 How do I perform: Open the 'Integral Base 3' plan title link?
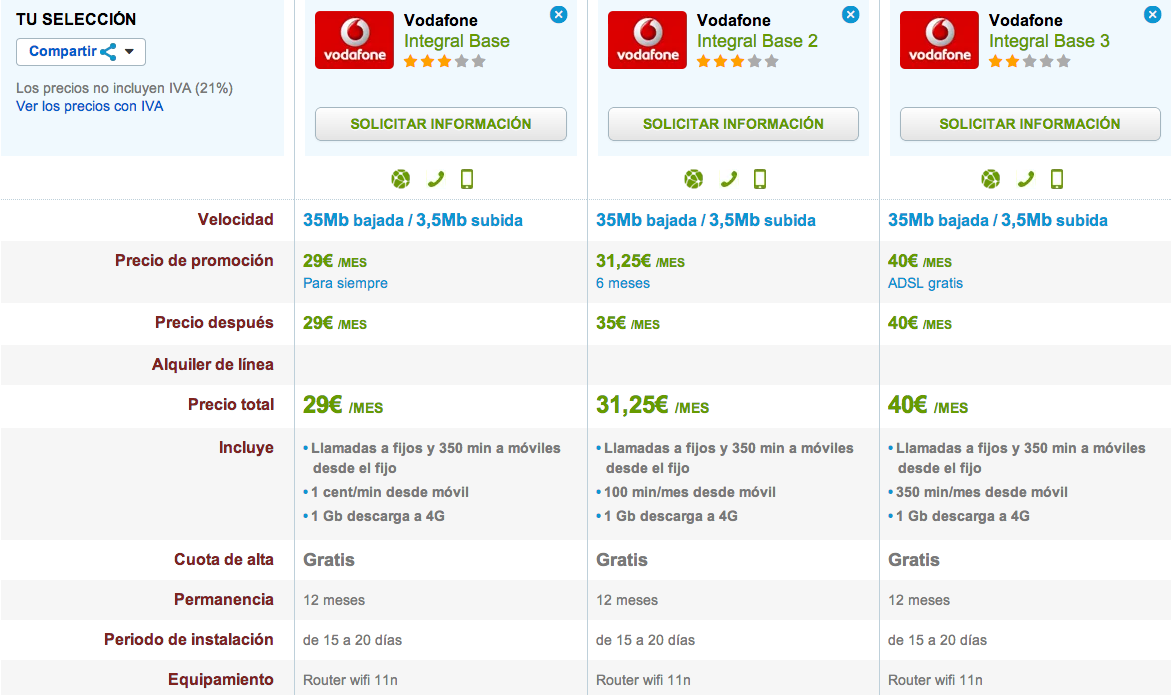[x=1050, y=41]
